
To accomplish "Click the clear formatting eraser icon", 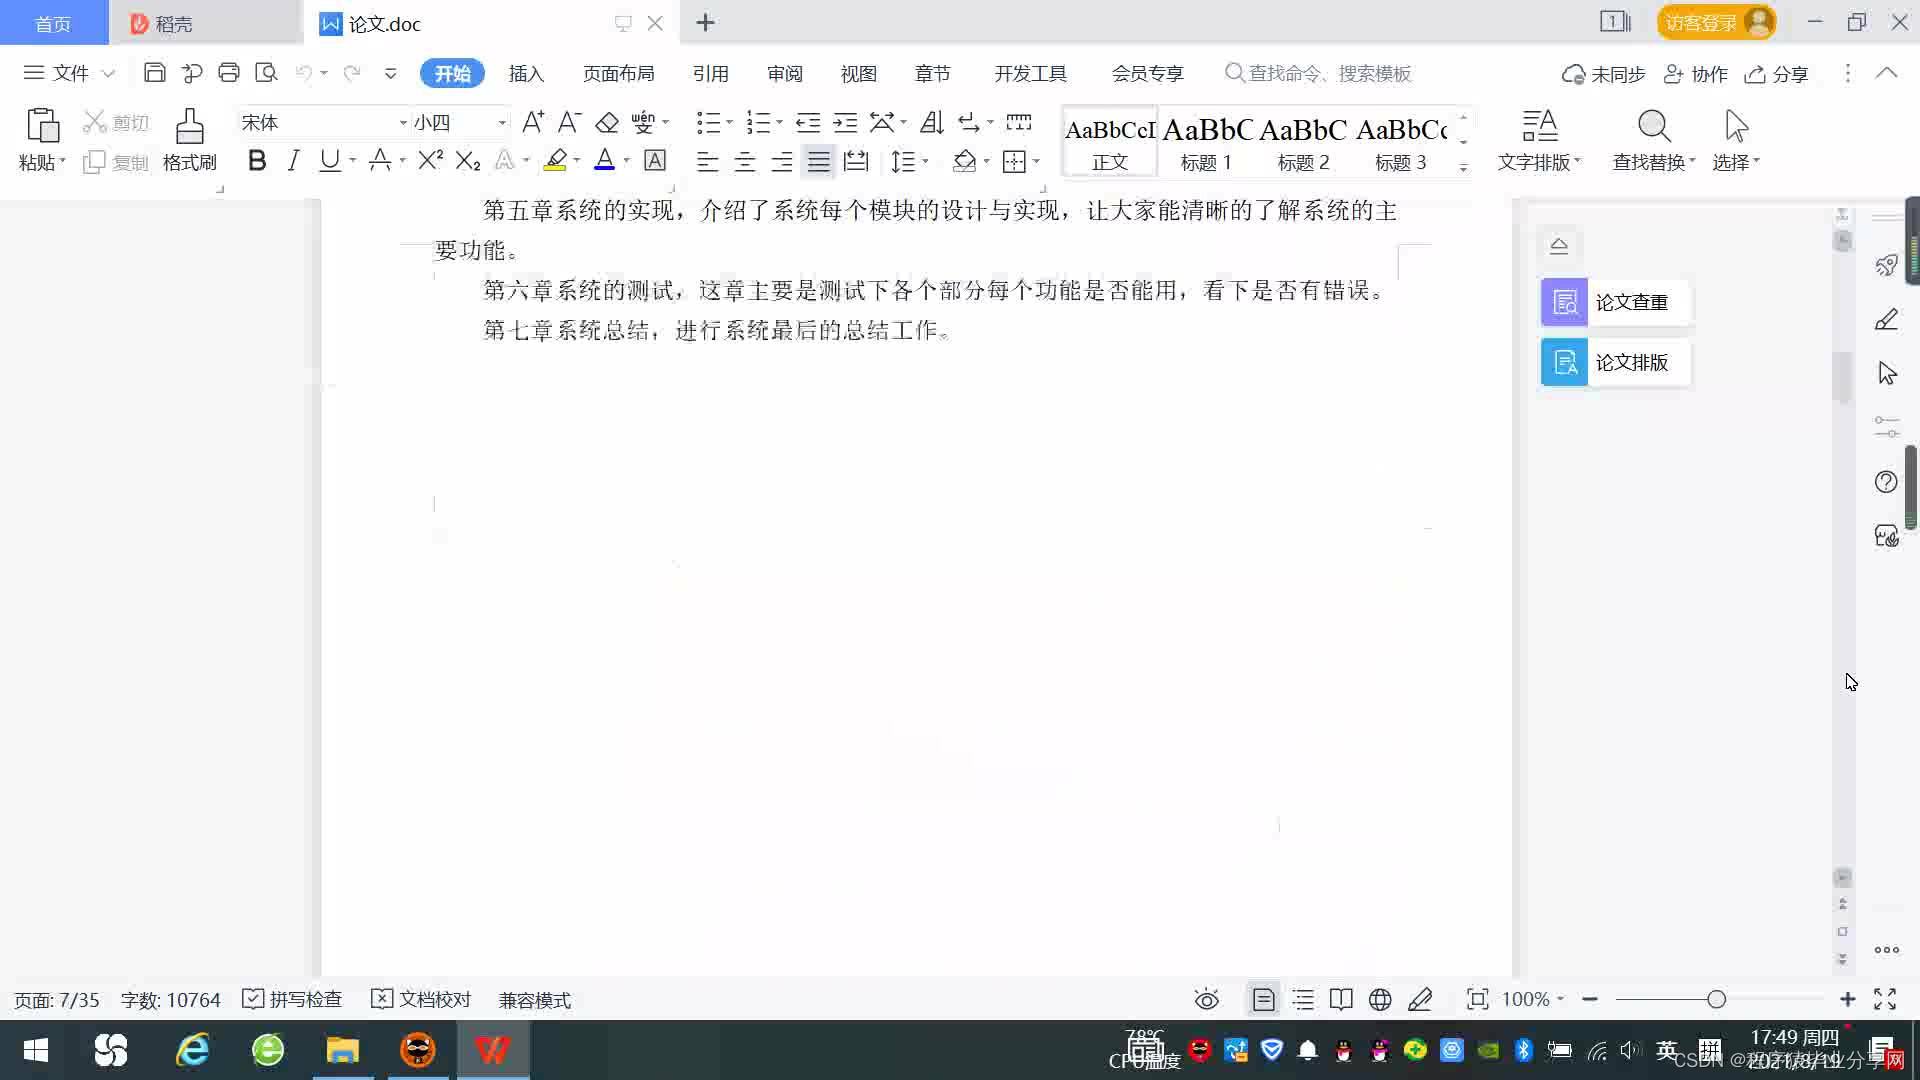I will [607, 123].
